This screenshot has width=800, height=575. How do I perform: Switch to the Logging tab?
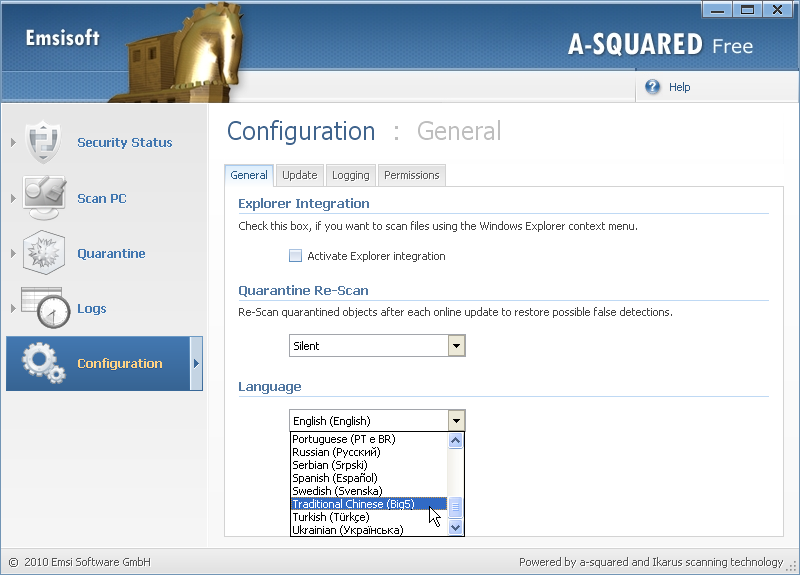[351, 175]
